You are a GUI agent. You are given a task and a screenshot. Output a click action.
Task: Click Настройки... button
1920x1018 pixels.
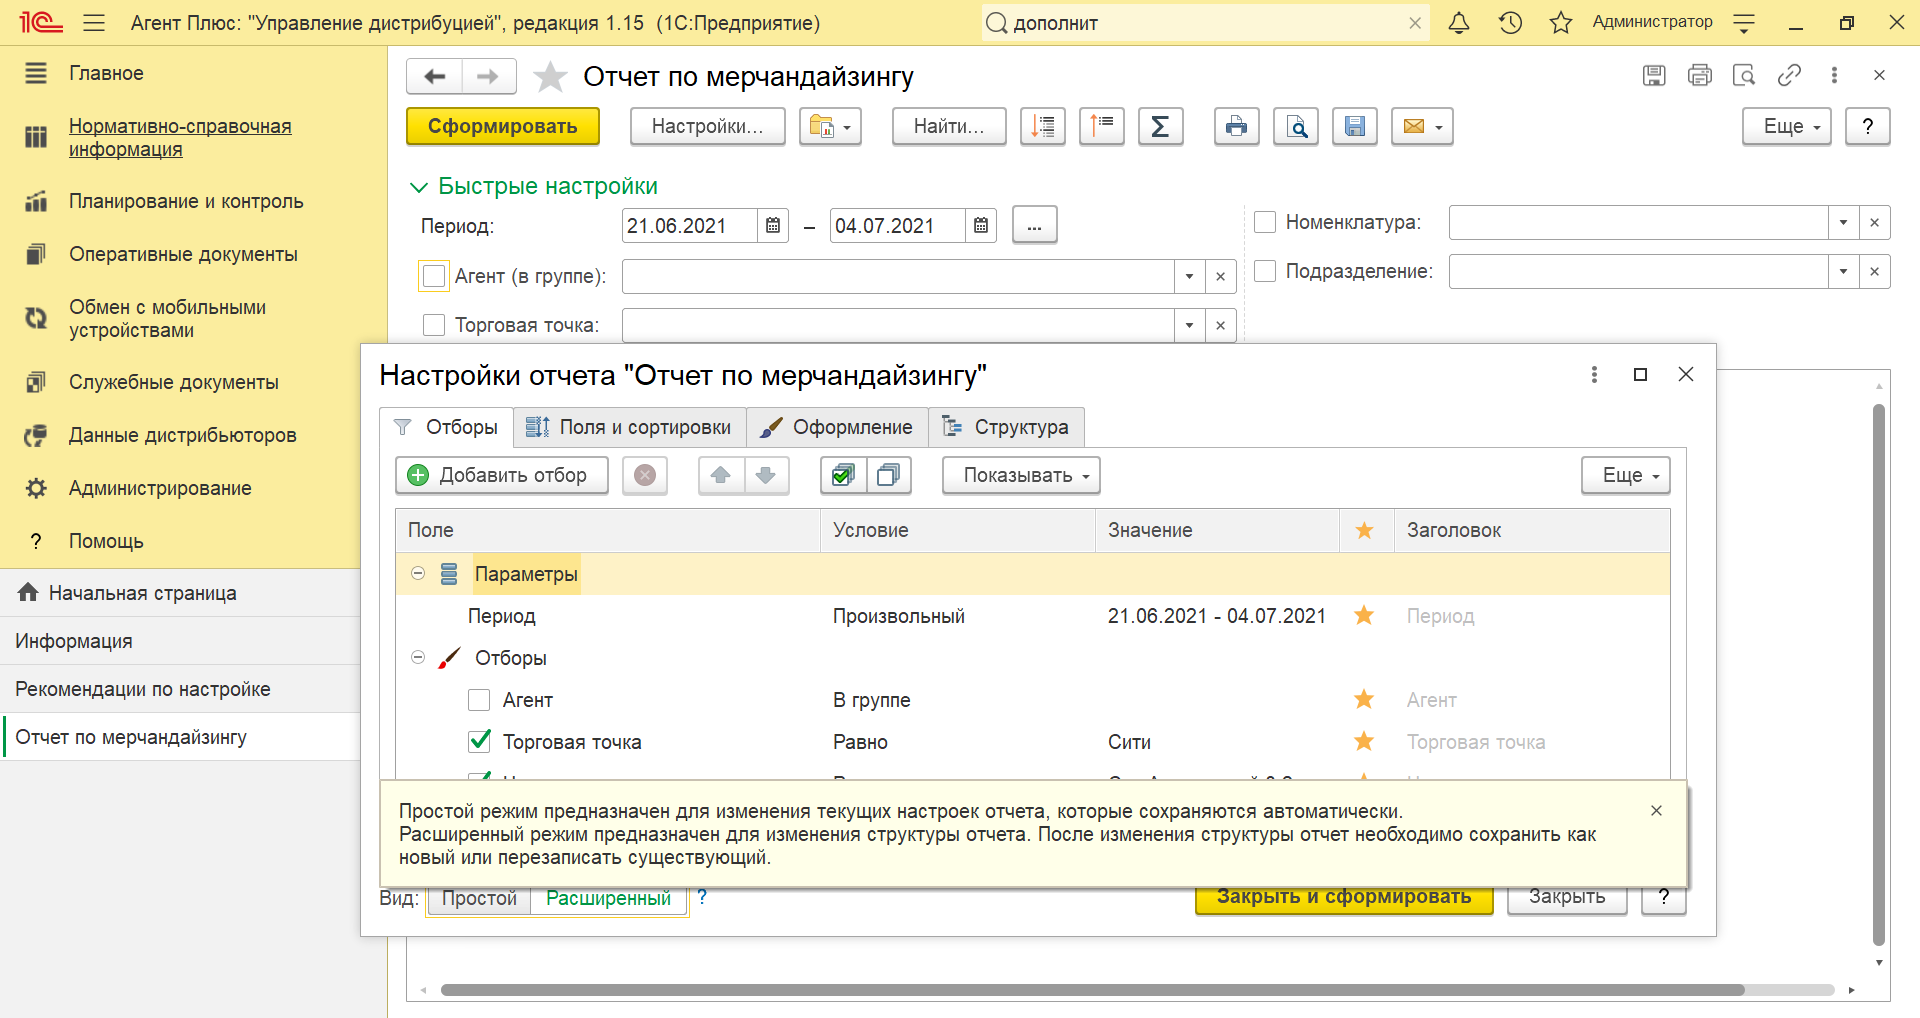(x=708, y=126)
